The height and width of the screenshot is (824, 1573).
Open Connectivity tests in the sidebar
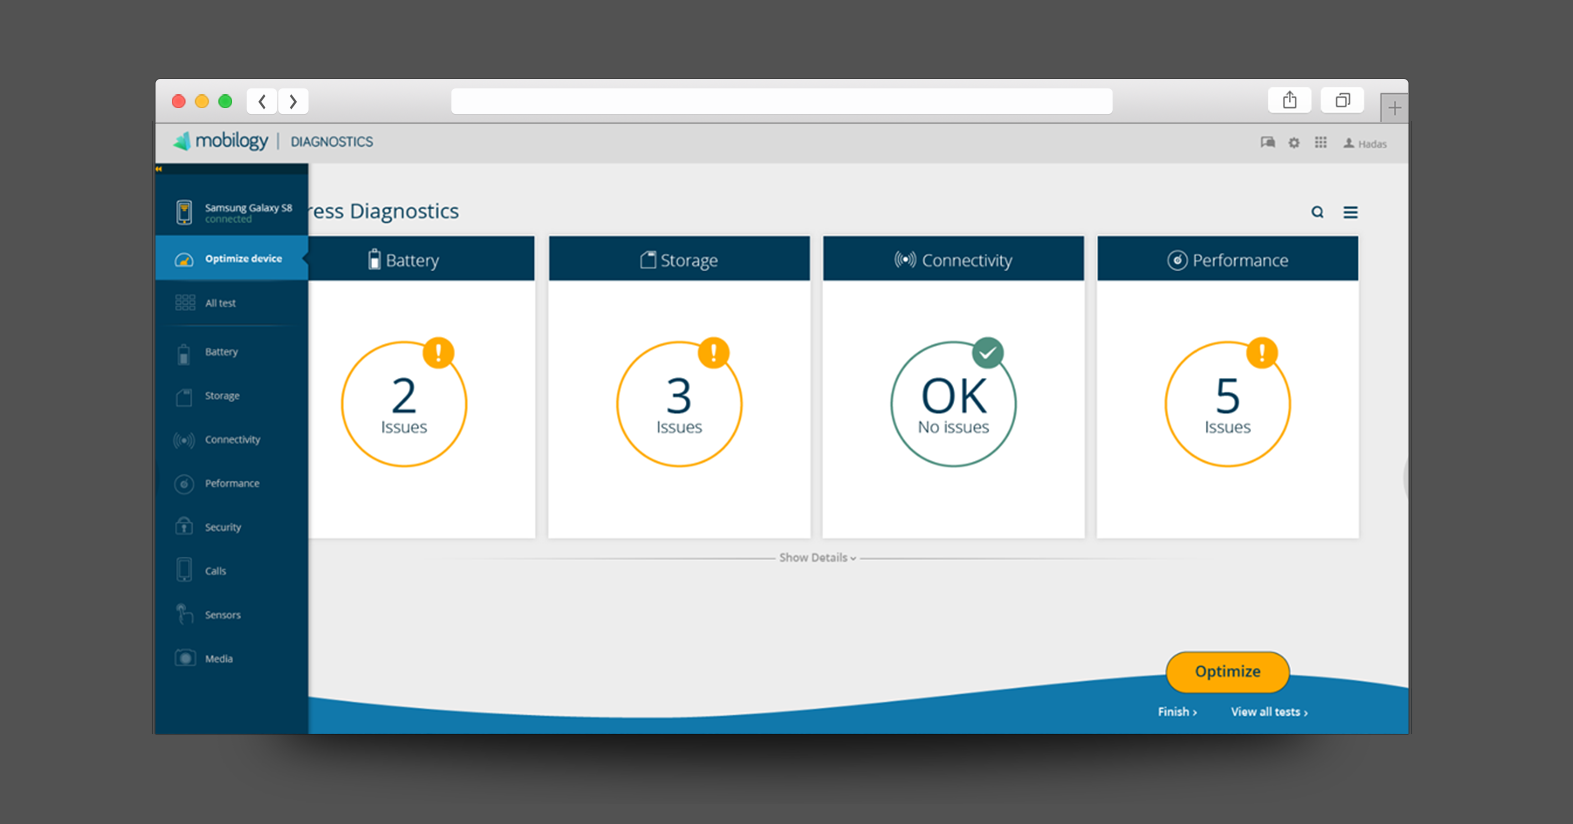pos(232,440)
